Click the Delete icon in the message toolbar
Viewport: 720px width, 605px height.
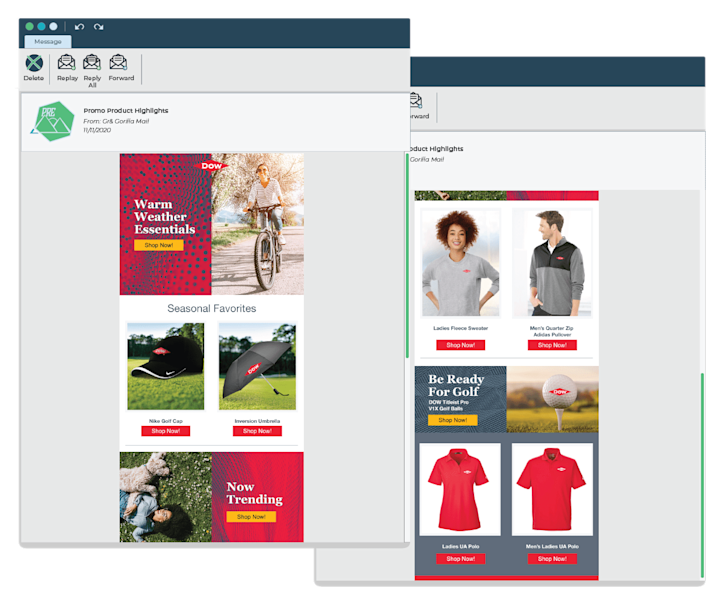tap(34, 63)
